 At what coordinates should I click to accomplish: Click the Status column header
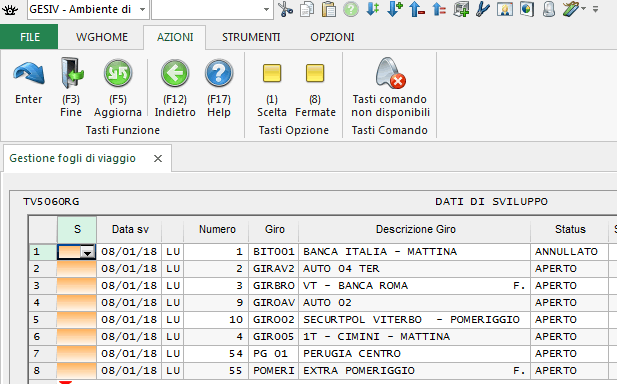pyautogui.click(x=570, y=229)
